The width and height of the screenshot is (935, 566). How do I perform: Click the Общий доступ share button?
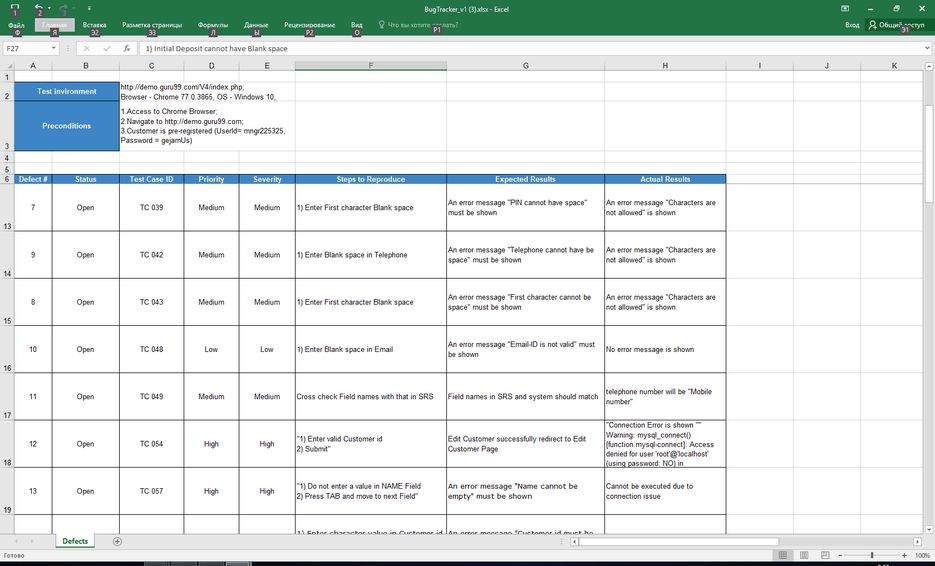896,25
